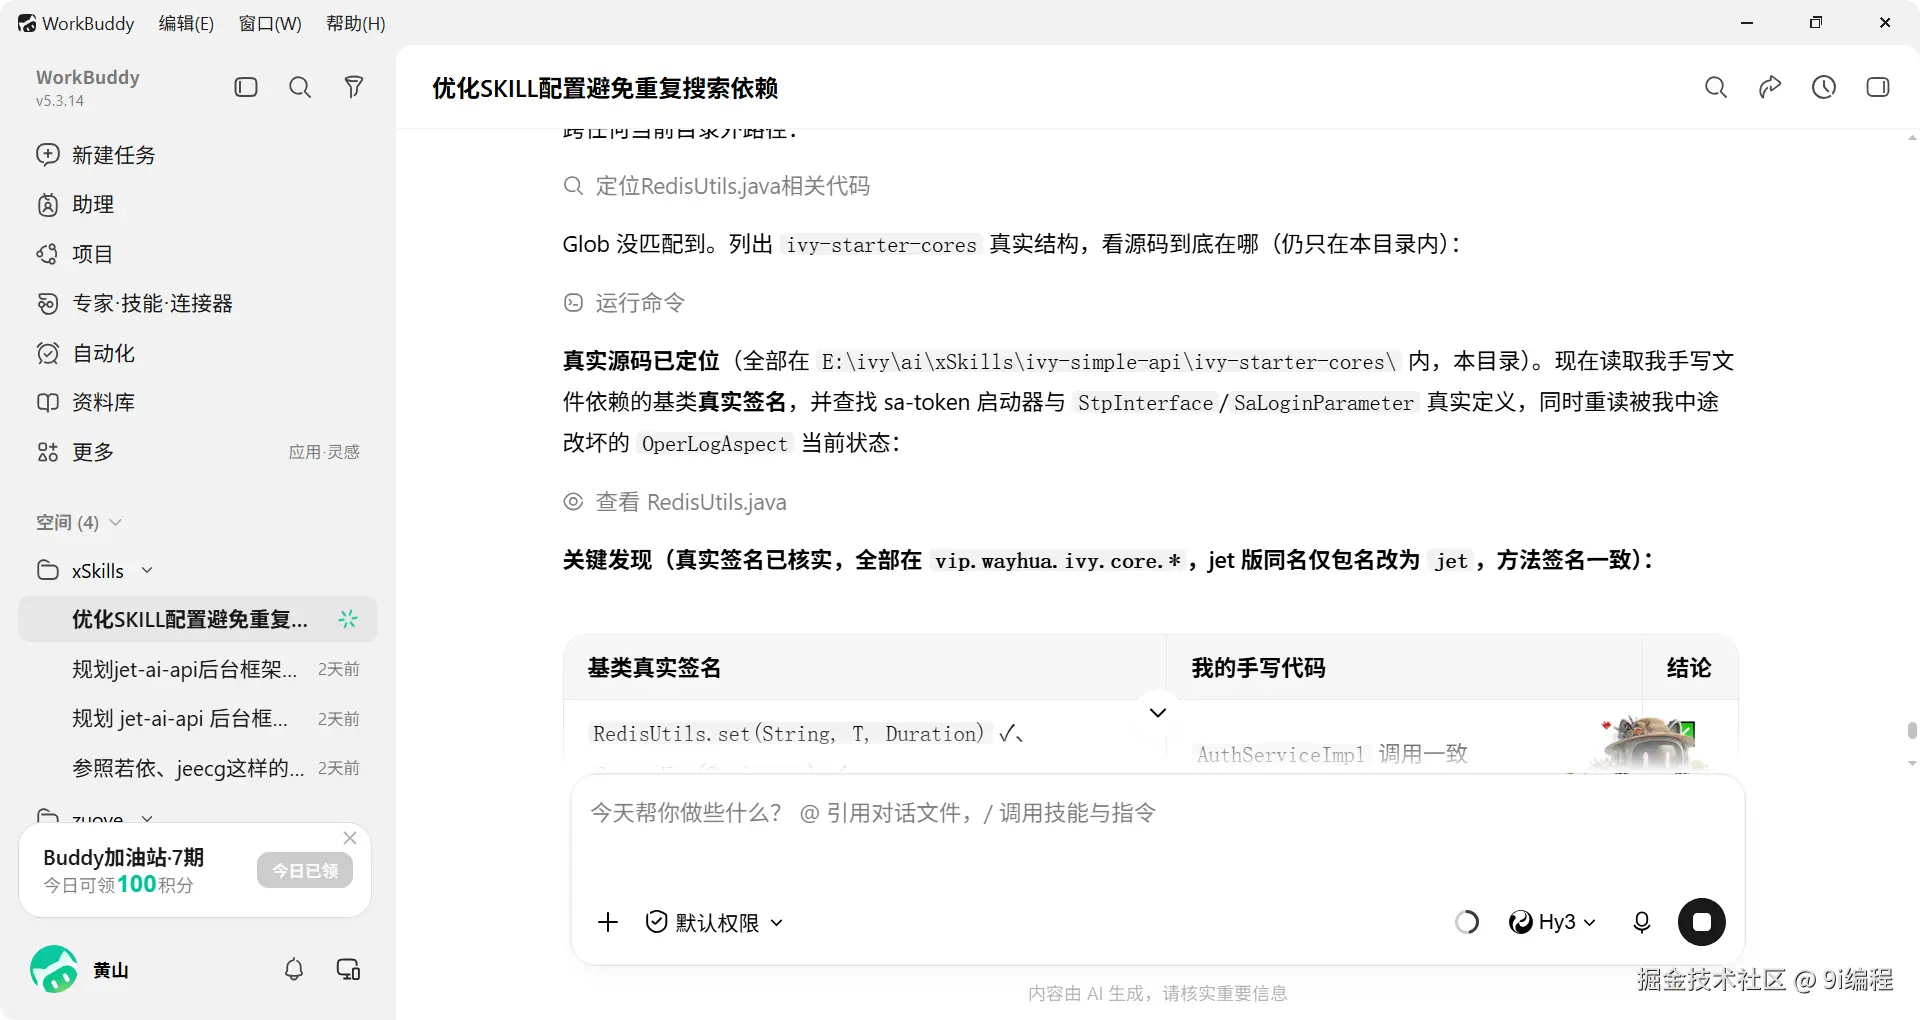Open 自动化 in sidebar
Screen dimensions: 1920x1020
tap(198, 353)
